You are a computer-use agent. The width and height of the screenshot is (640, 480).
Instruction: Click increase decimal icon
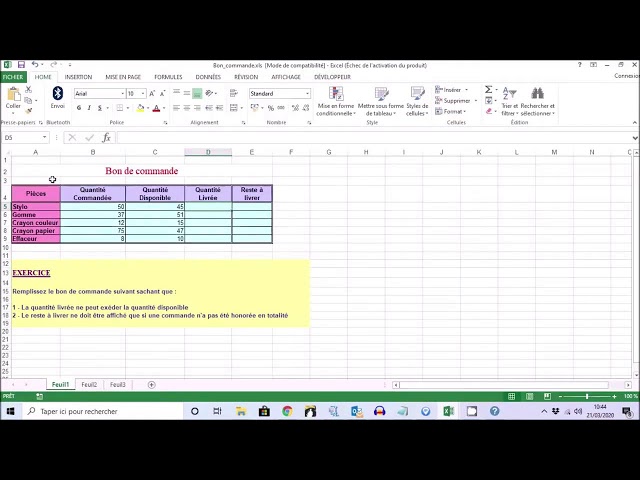(295, 108)
